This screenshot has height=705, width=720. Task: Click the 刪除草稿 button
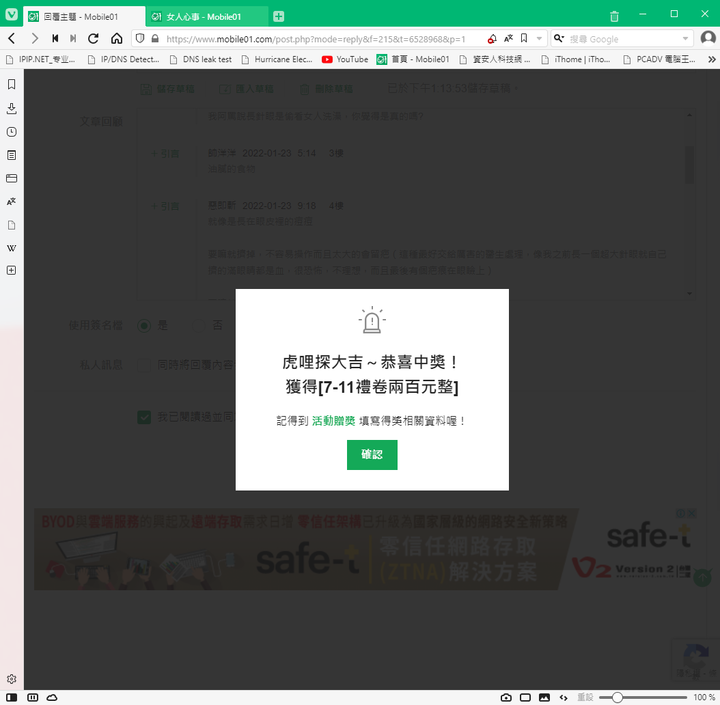(326, 89)
